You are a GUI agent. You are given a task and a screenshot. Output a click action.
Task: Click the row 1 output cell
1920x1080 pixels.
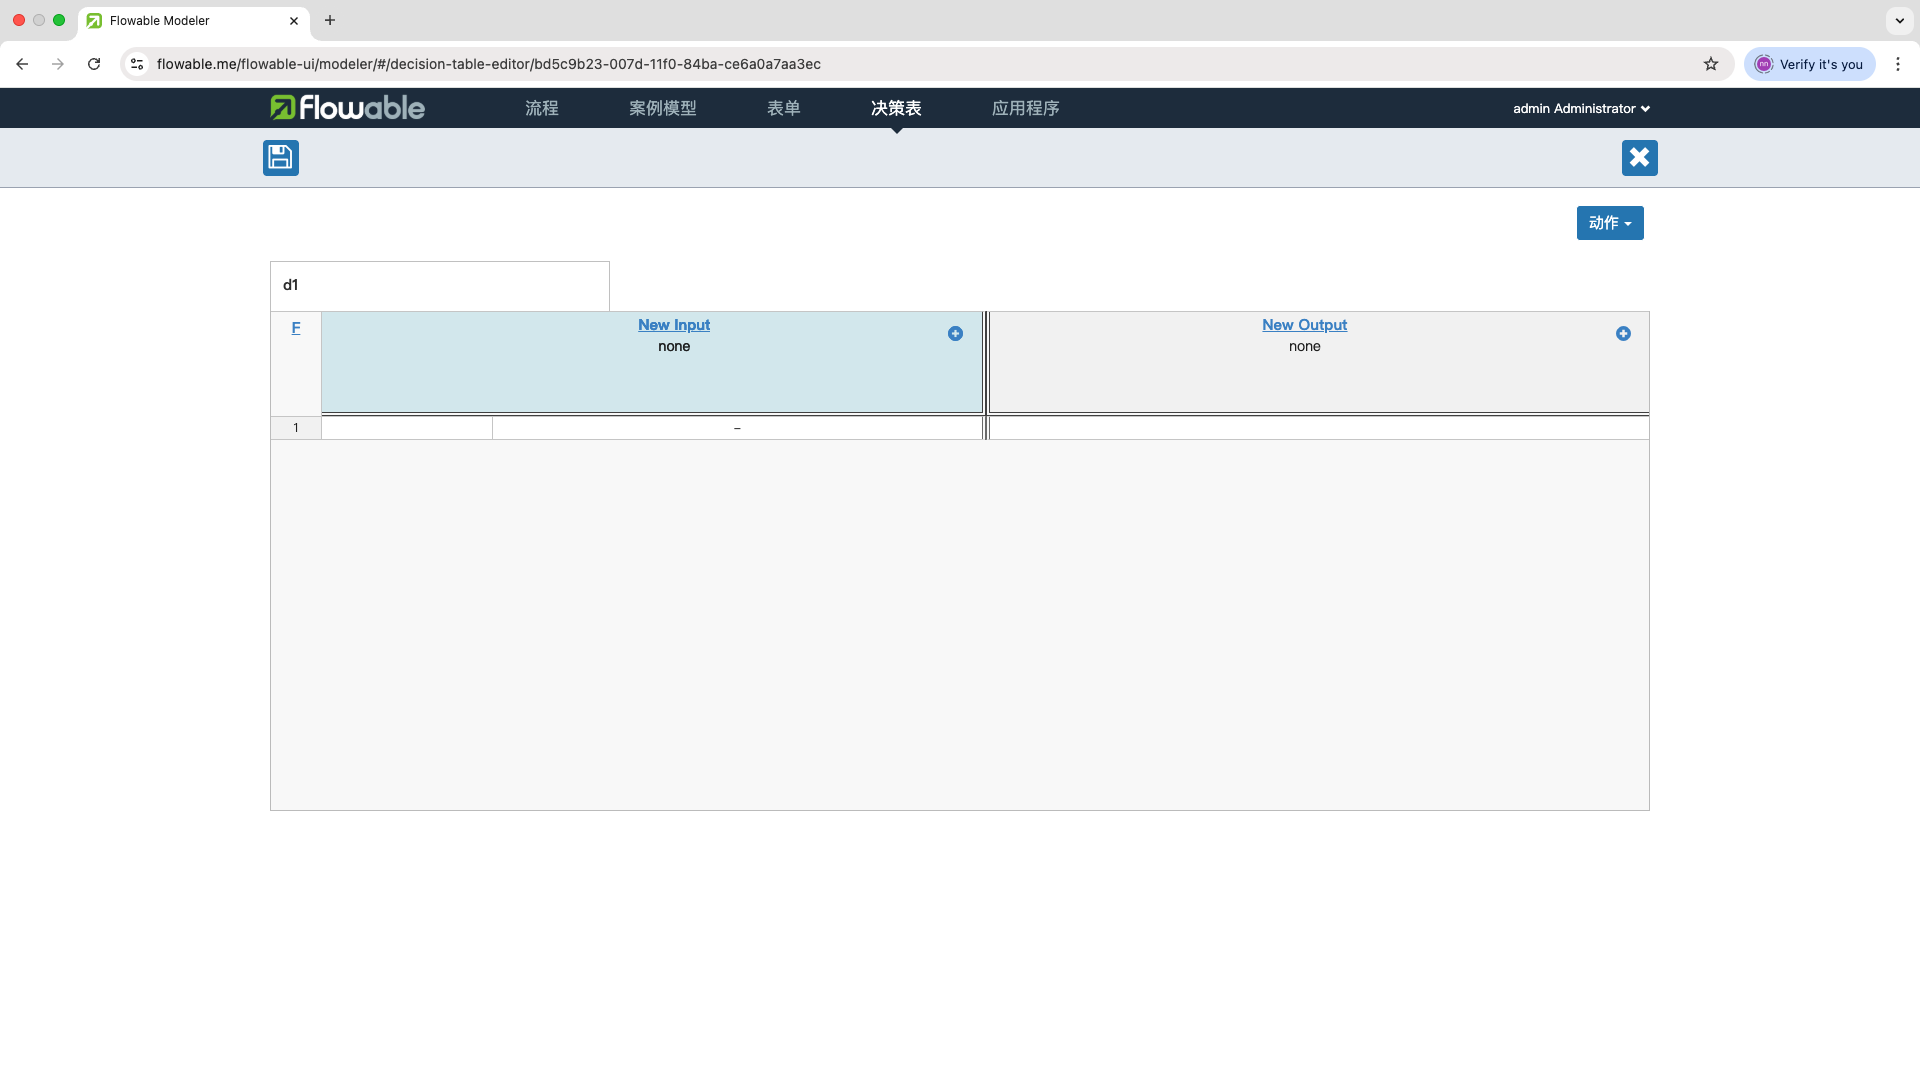[x=1318, y=428]
